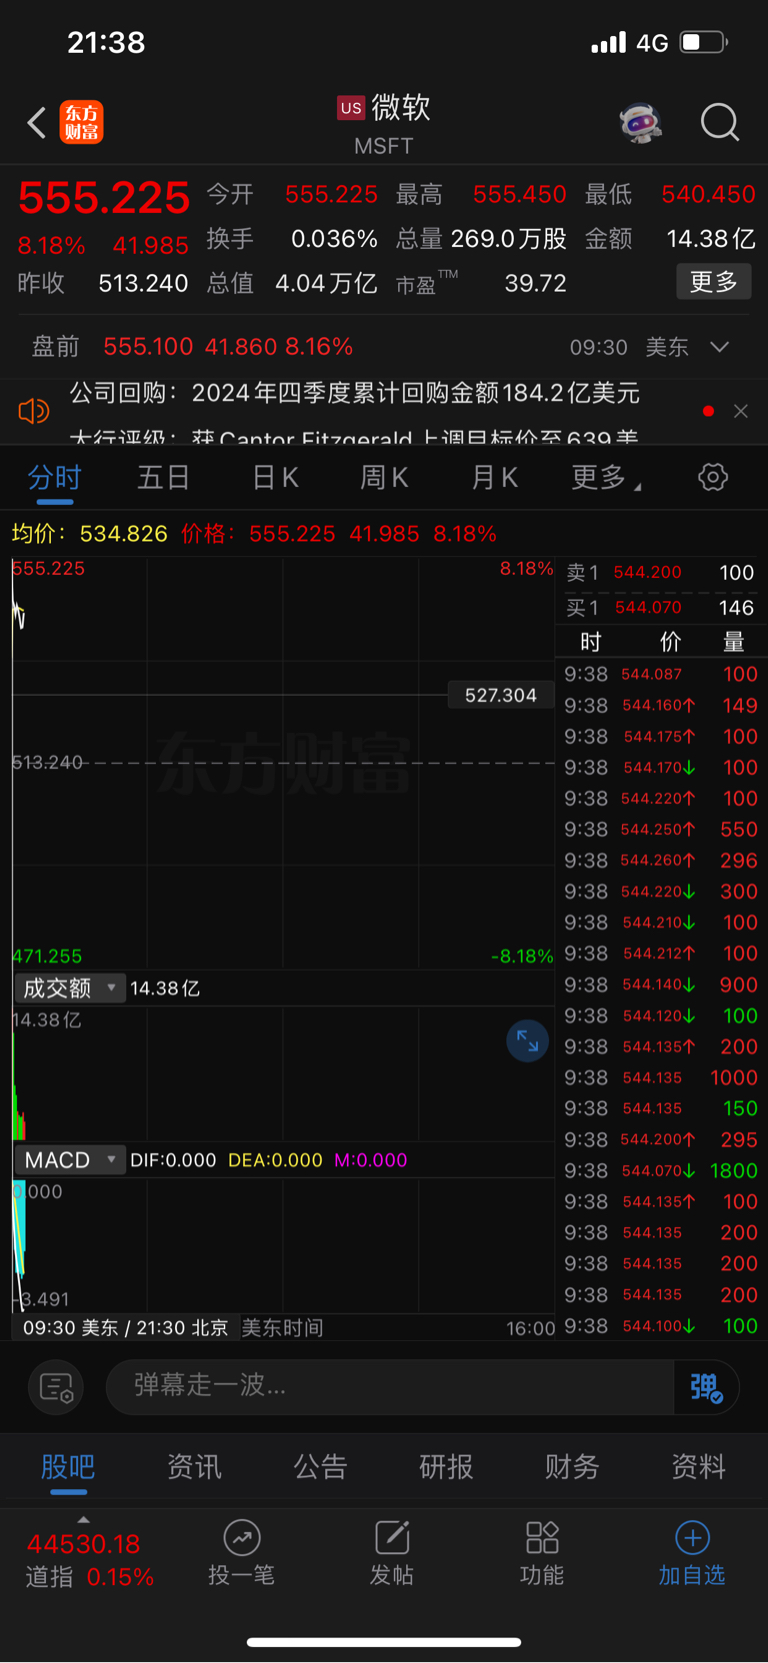Tap the 买1 544.070 quote row

[x=660, y=607]
